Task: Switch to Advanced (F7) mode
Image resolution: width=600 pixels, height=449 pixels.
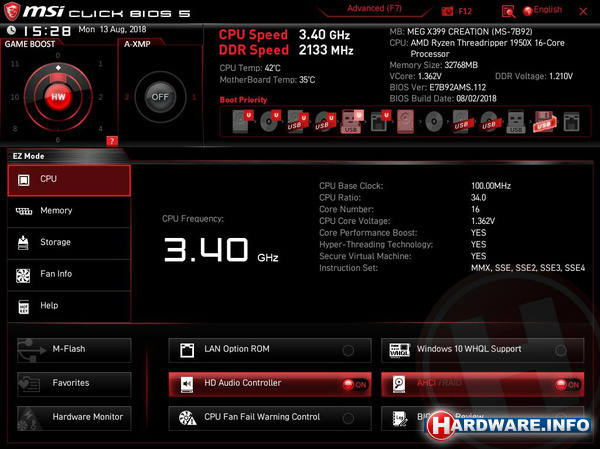Action: point(374,8)
